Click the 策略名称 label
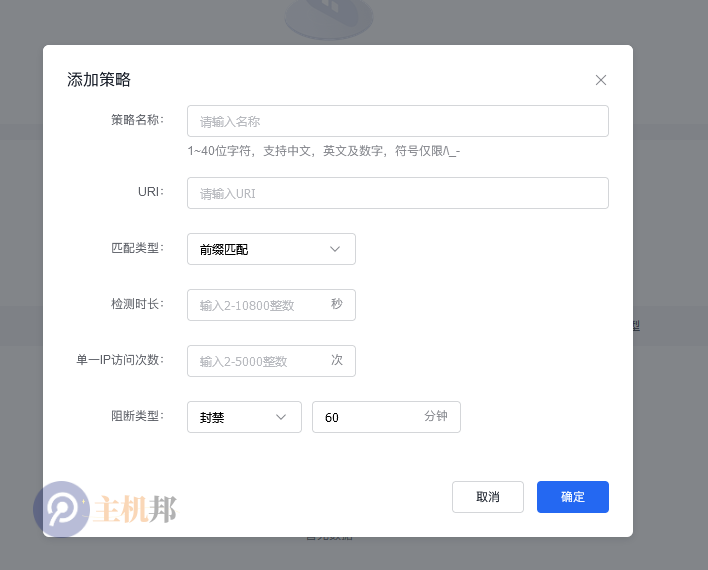Screen dimensions: 708x570 (x=137, y=120)
